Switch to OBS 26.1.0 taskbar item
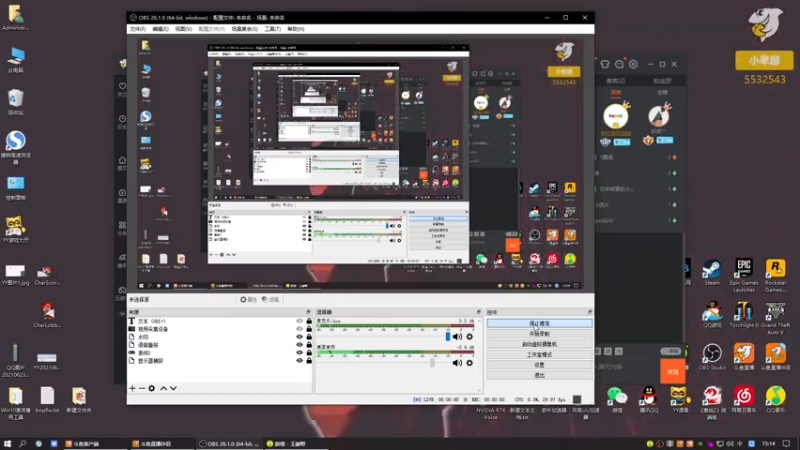 click(230, 444)
